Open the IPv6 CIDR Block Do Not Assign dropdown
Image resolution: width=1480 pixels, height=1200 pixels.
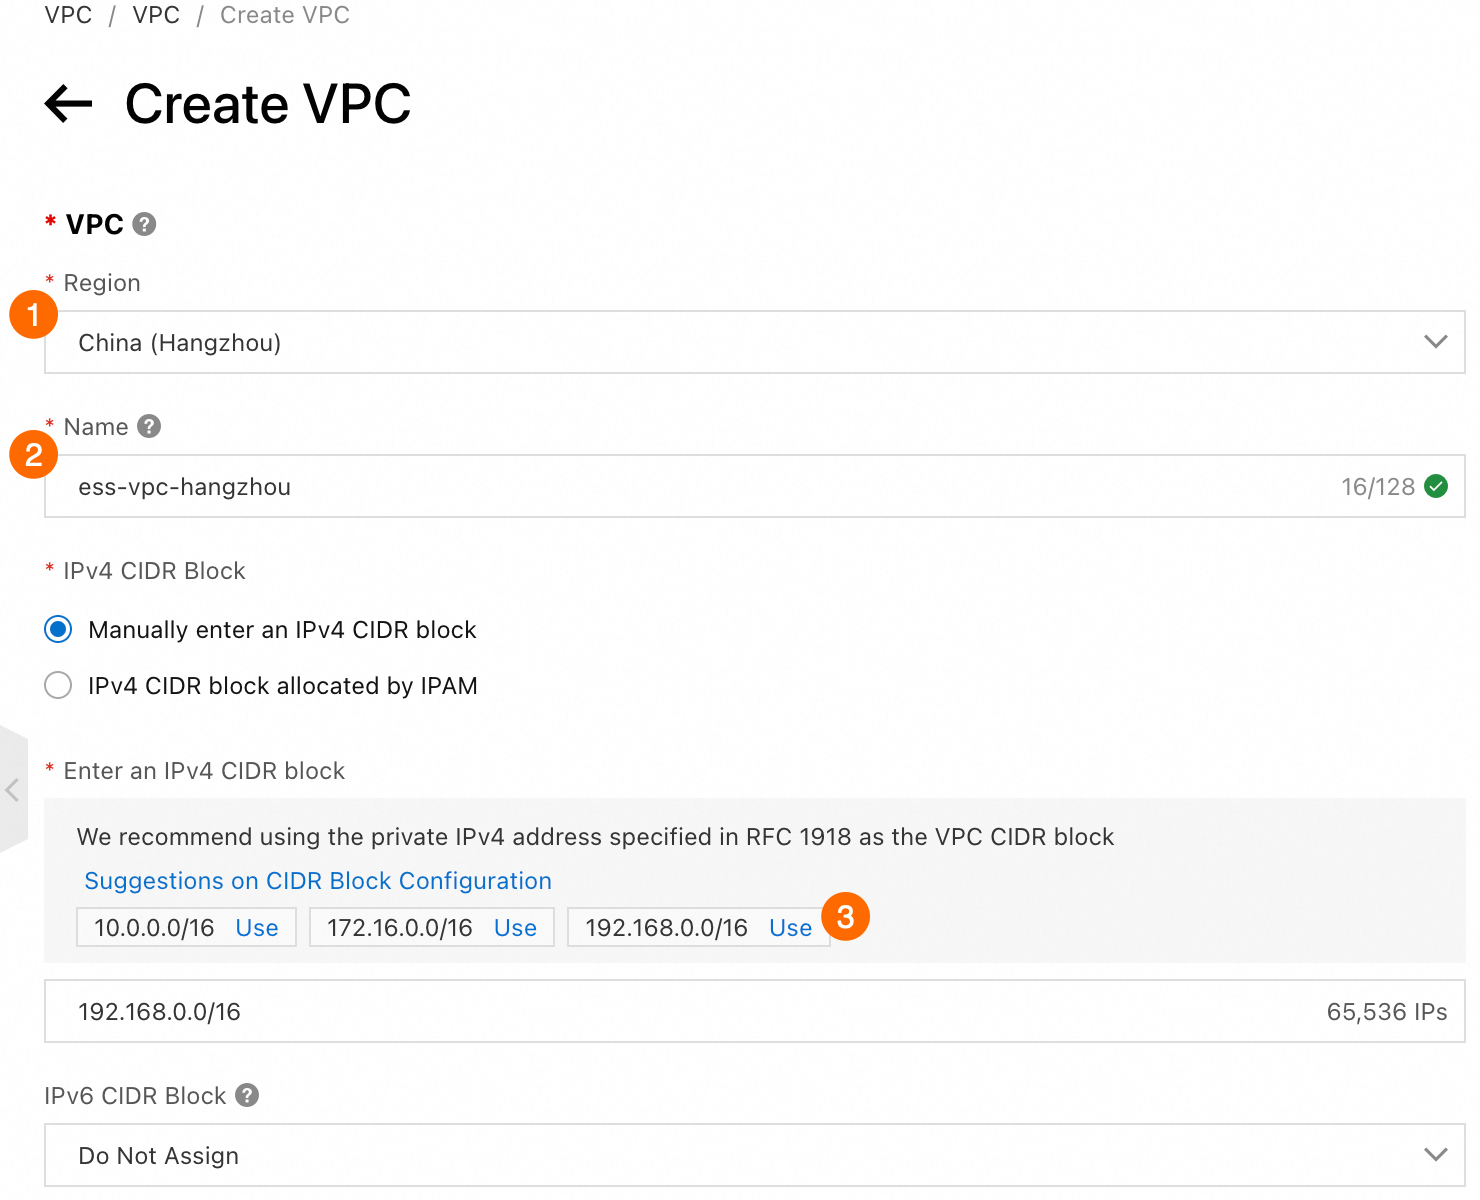pyautogui.click(x=755, y=1155)
